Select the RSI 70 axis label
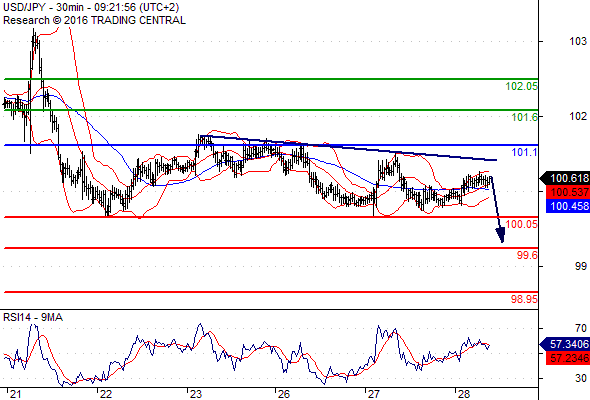This screenshot has height=400, width=590. [x=581, y=329]
